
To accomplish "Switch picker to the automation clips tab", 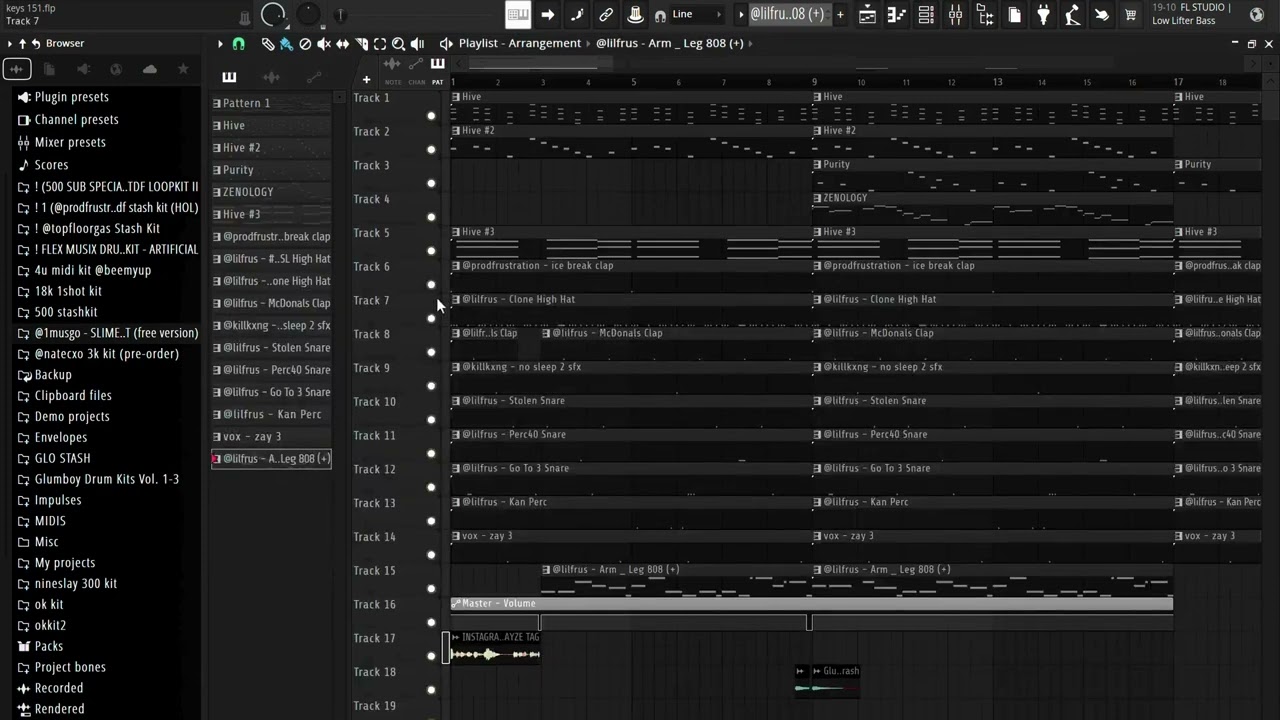I will [314, 78].
